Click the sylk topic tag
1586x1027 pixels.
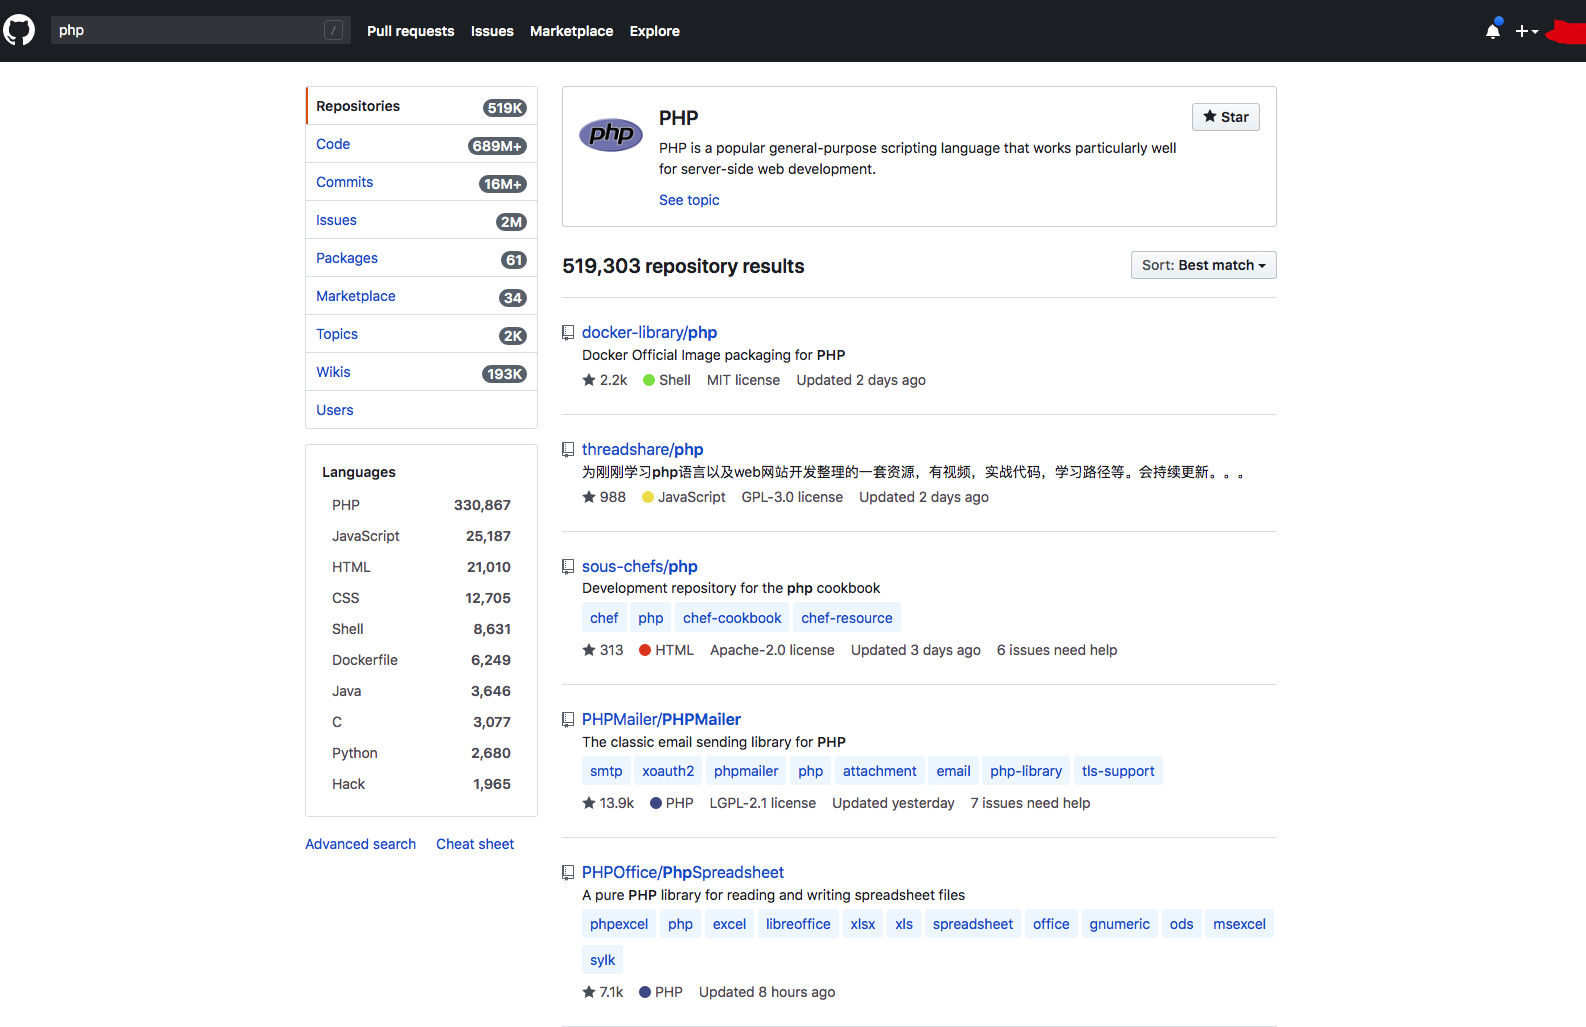coord(603,960)
